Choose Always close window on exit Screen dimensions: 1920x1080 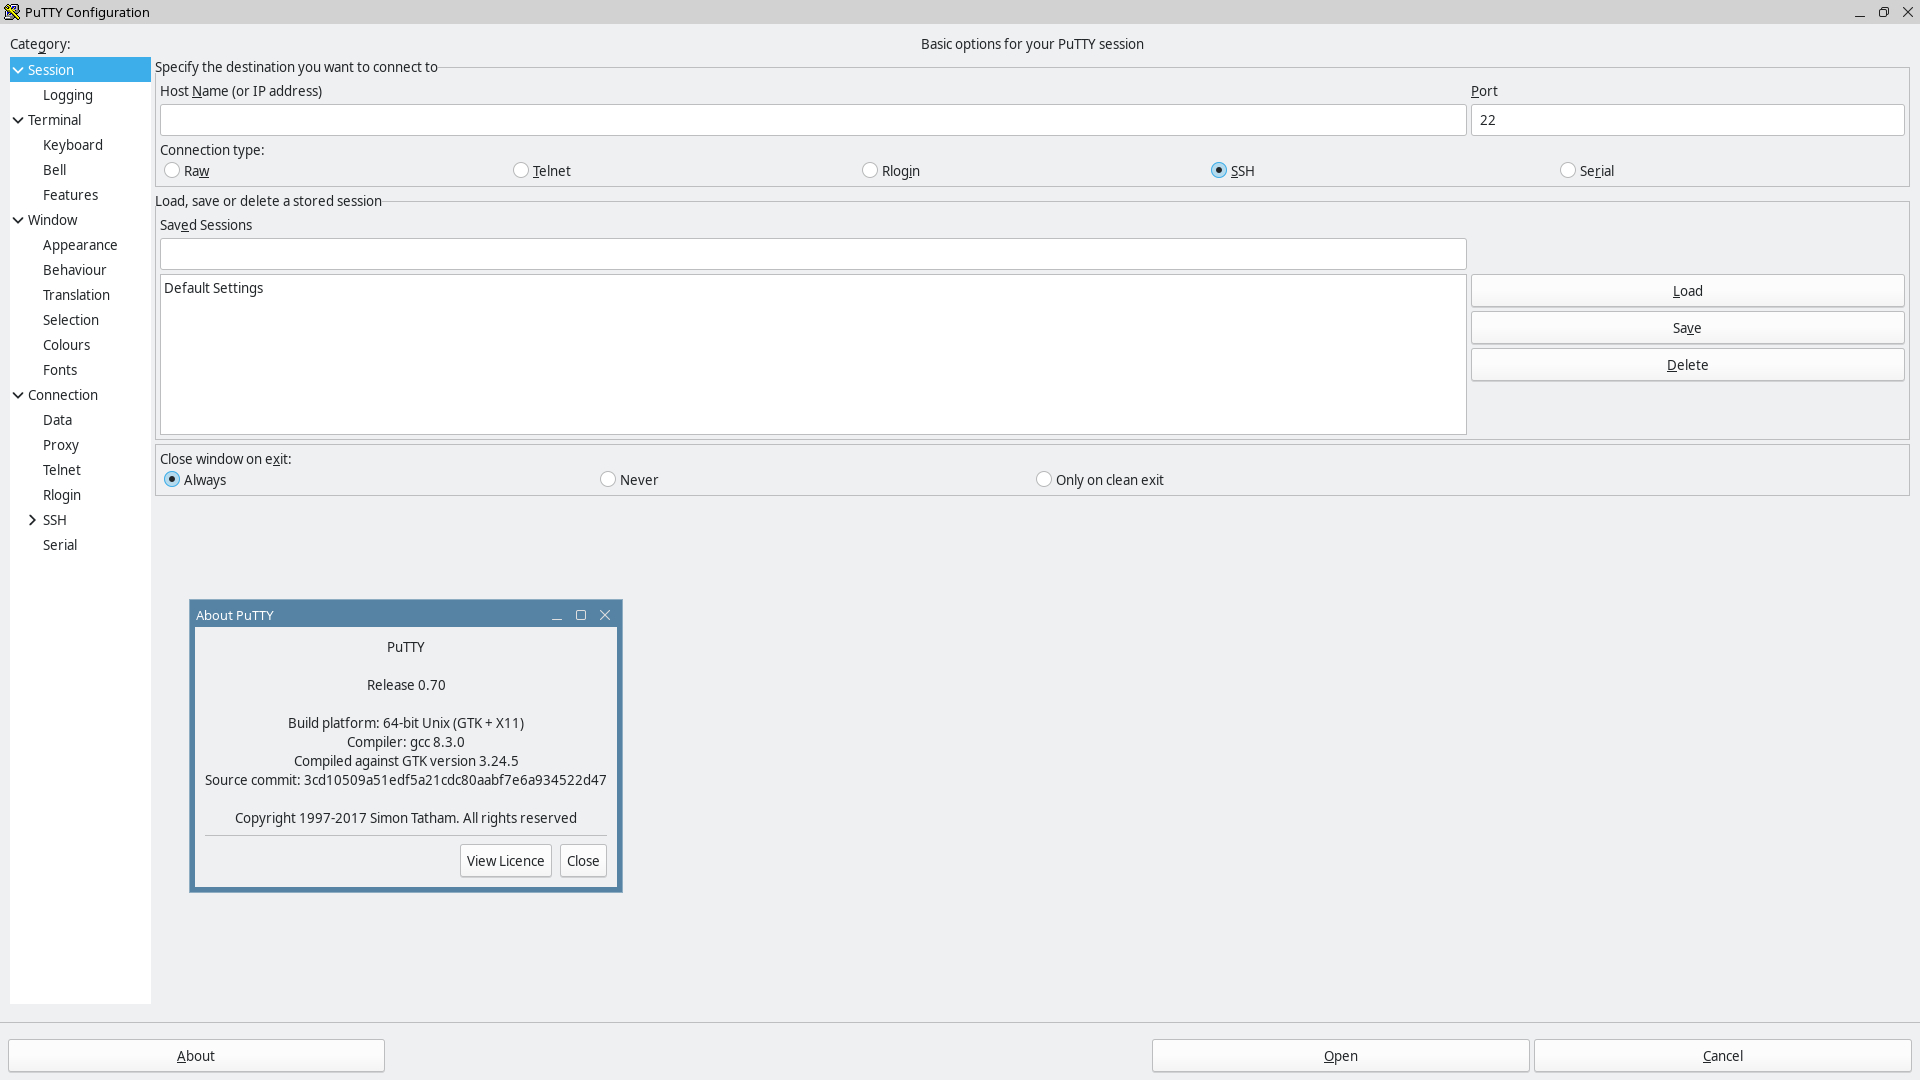click(x=172, y=480)
